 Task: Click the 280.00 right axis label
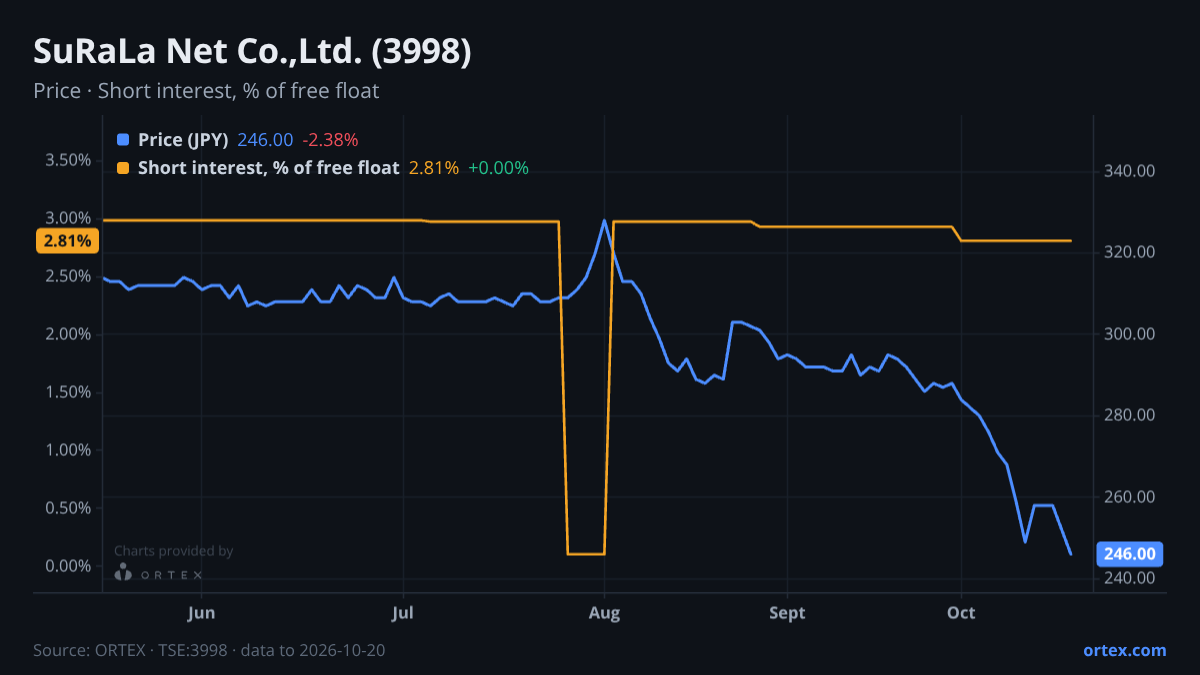(x=1131, y=415)
